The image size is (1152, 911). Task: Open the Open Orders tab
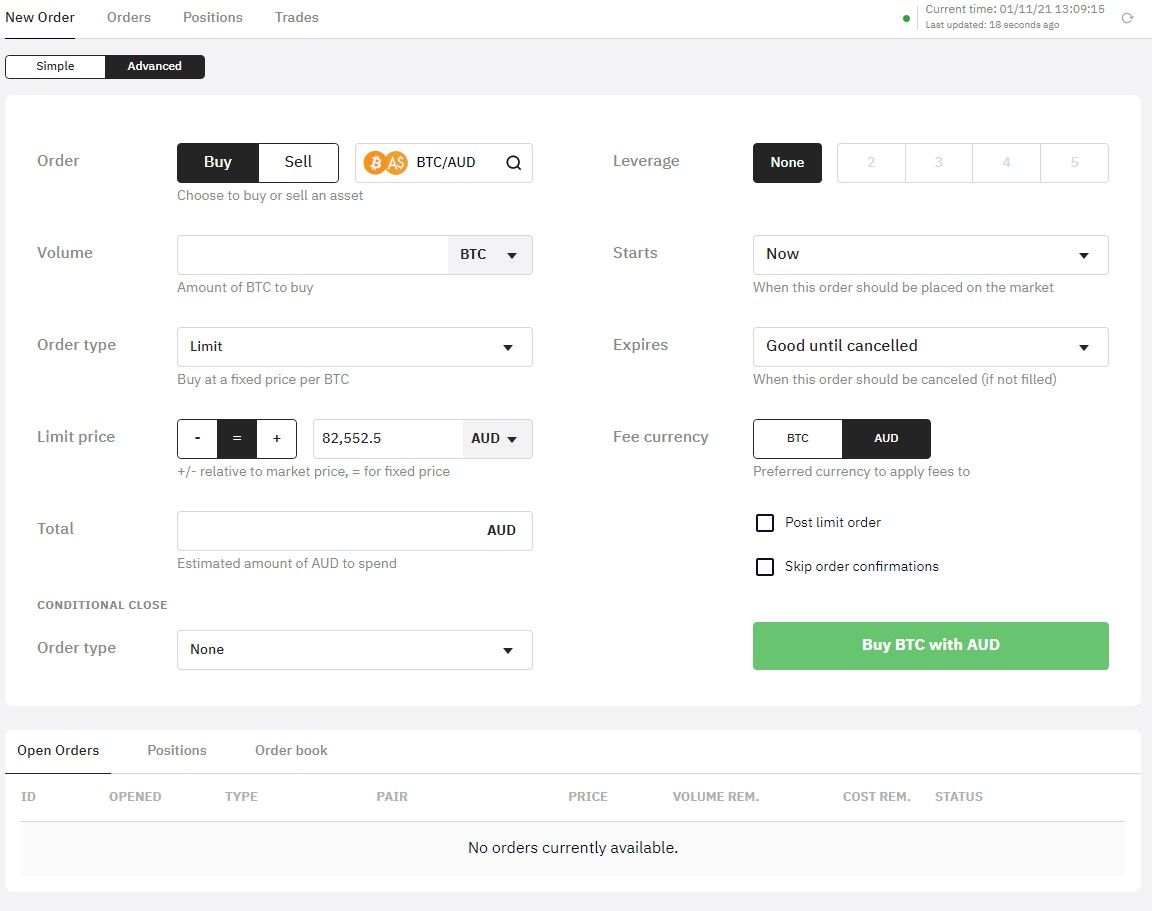58,750
